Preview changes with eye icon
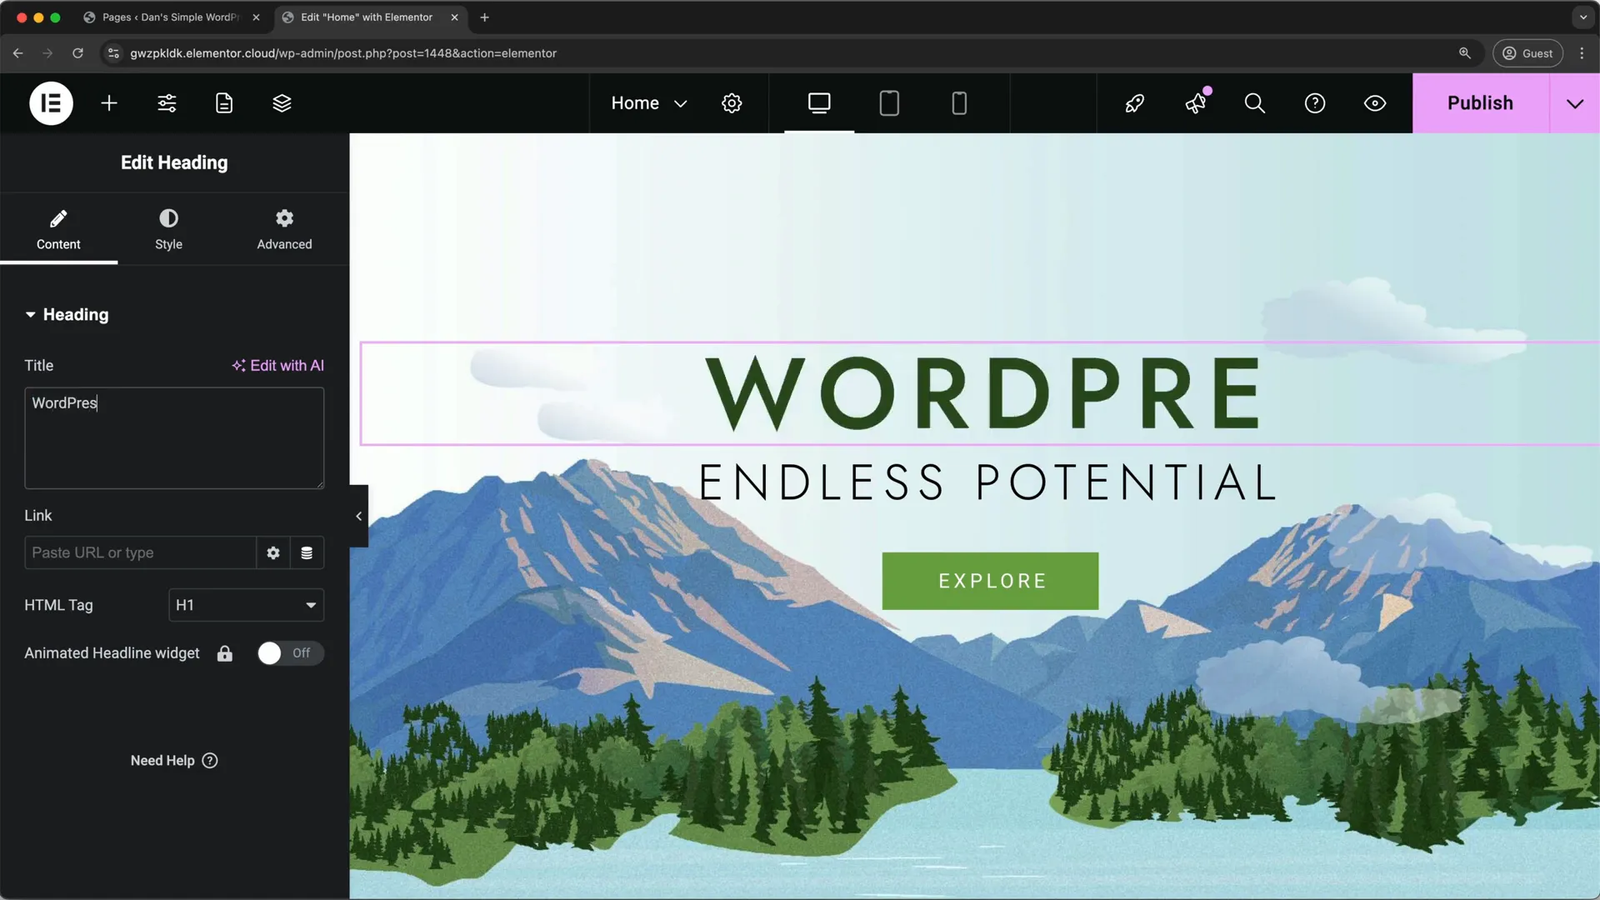1600x900 pixels. 1375,103
